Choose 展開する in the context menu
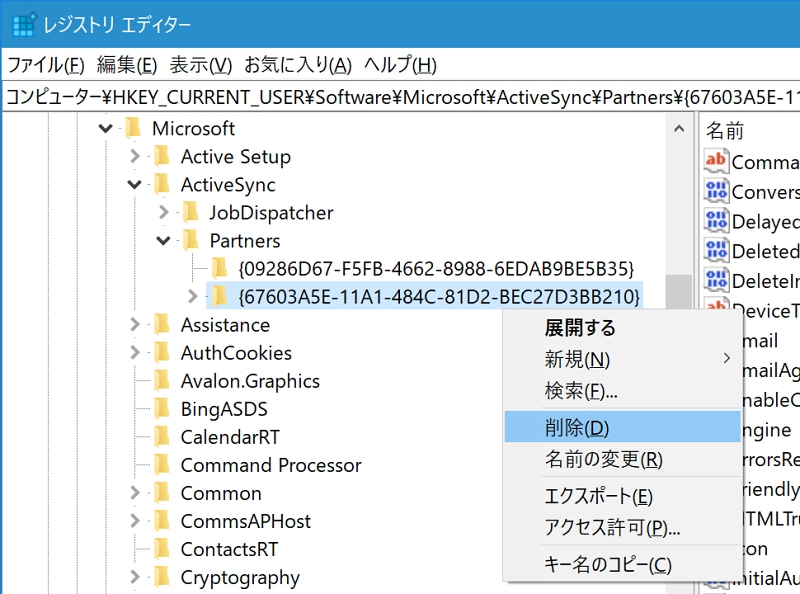 (x=622, y=328)
